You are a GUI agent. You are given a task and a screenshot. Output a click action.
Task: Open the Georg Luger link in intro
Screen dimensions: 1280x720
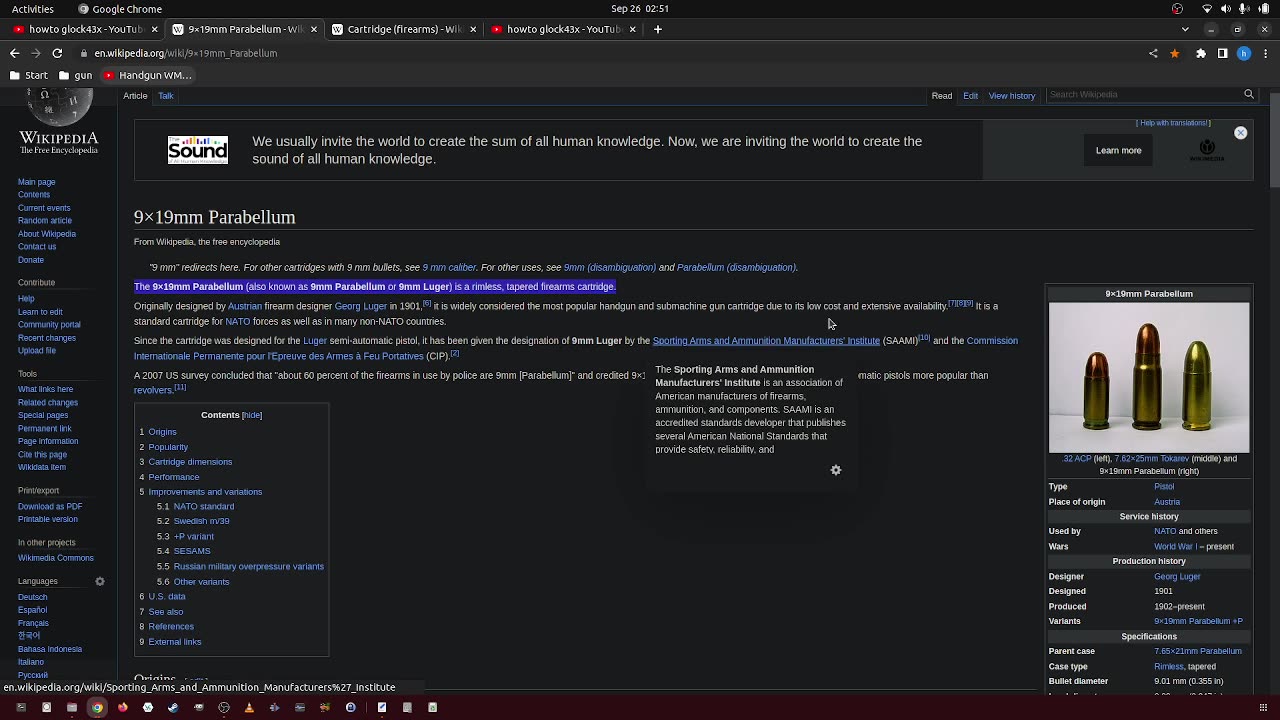coord(360,306)
